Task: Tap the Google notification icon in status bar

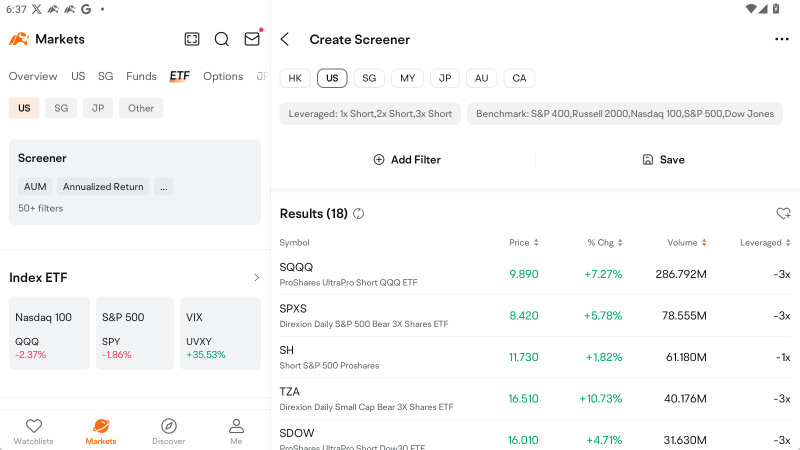Action: tap(86, 9)
